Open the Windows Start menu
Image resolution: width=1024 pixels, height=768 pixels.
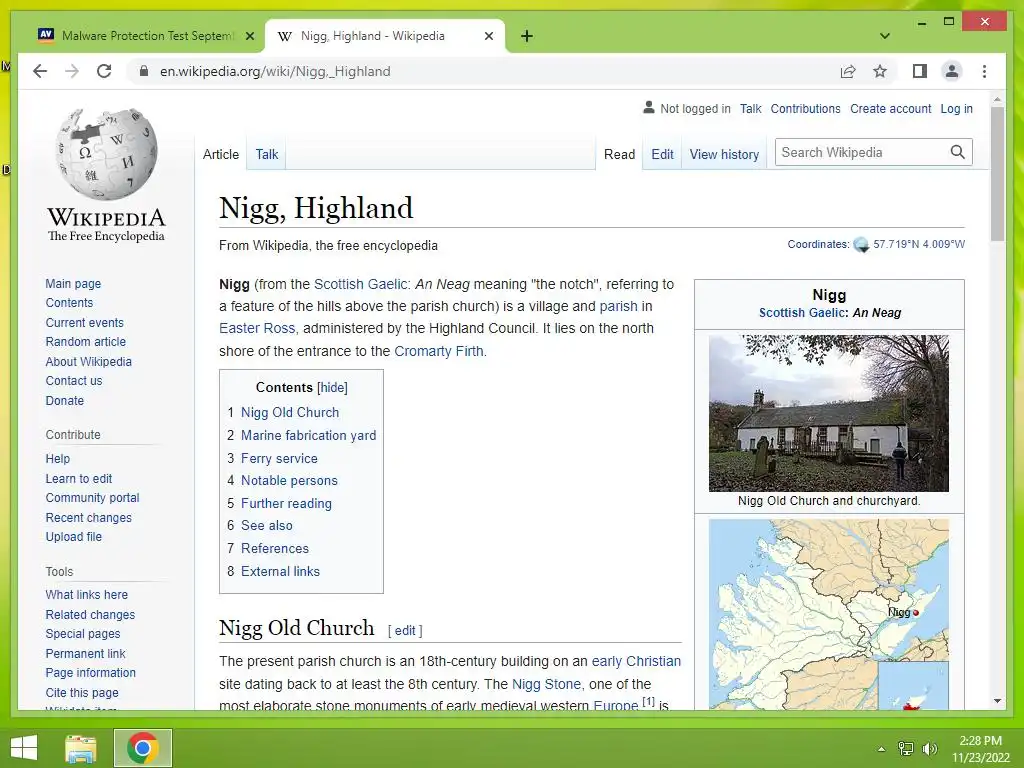[24, 748]
